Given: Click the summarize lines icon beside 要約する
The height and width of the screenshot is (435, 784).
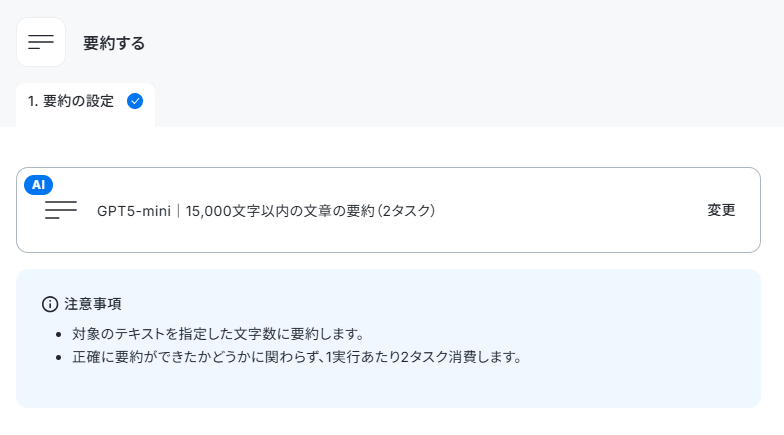Looking at the screenshot, I should tap(41, 42).
